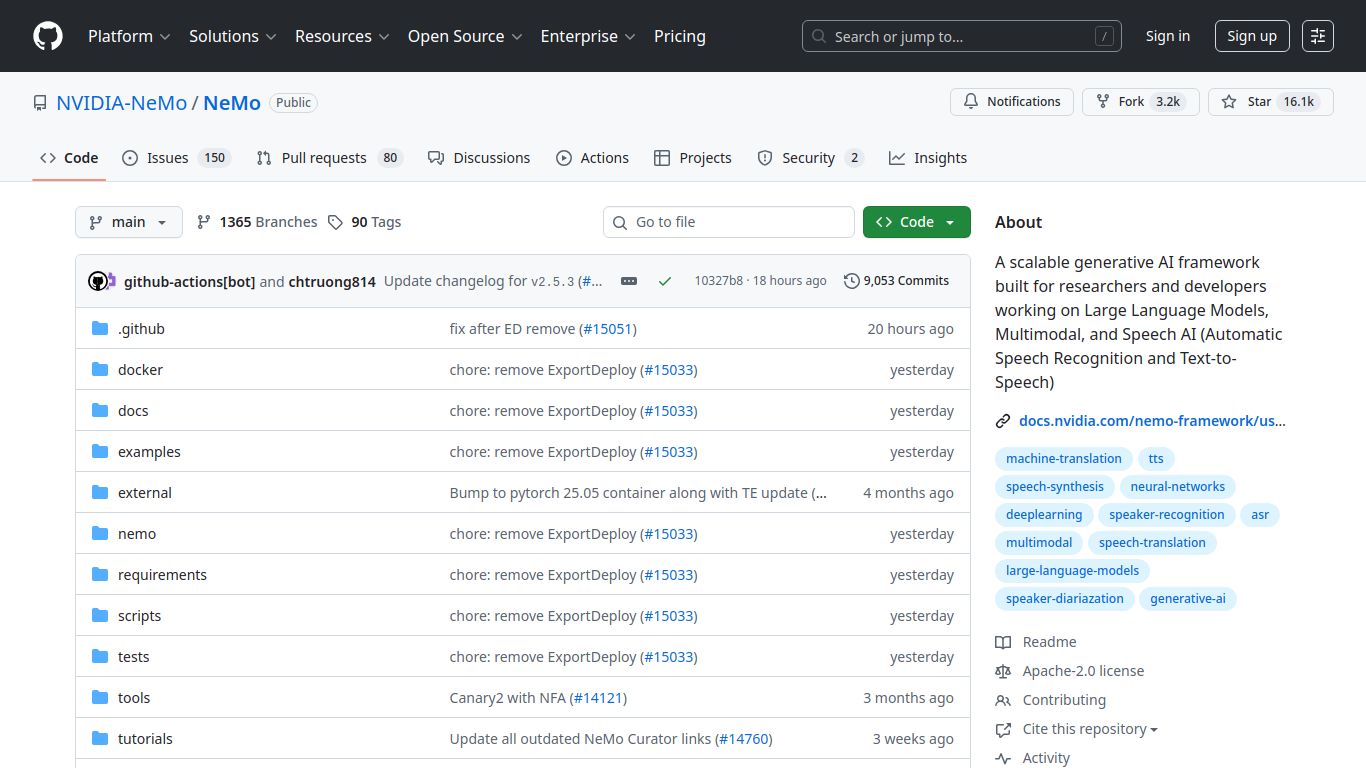Viewport: 1366px width, 768px height.
Task: Expand commit message ellipsis button
Action: tap(629, 281)
